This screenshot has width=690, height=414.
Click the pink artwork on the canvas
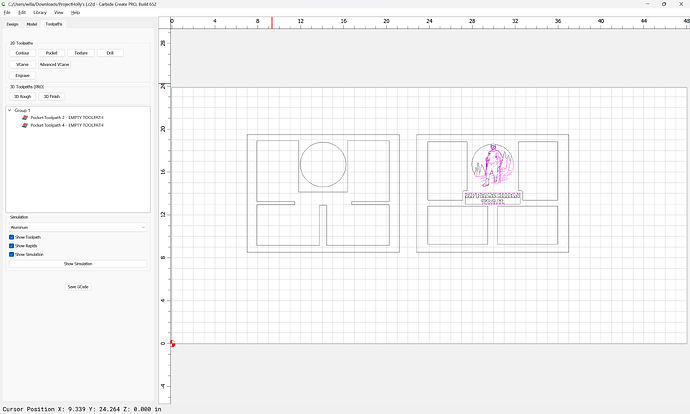click(493, 170)
